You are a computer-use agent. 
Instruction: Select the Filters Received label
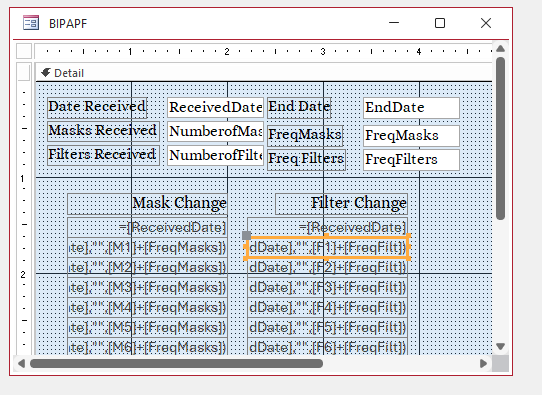point(103,155)
